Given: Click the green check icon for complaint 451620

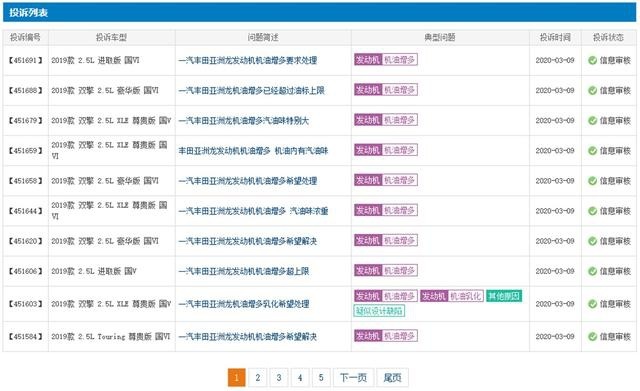Looking at the screenshot, I should tap(592, 241).
